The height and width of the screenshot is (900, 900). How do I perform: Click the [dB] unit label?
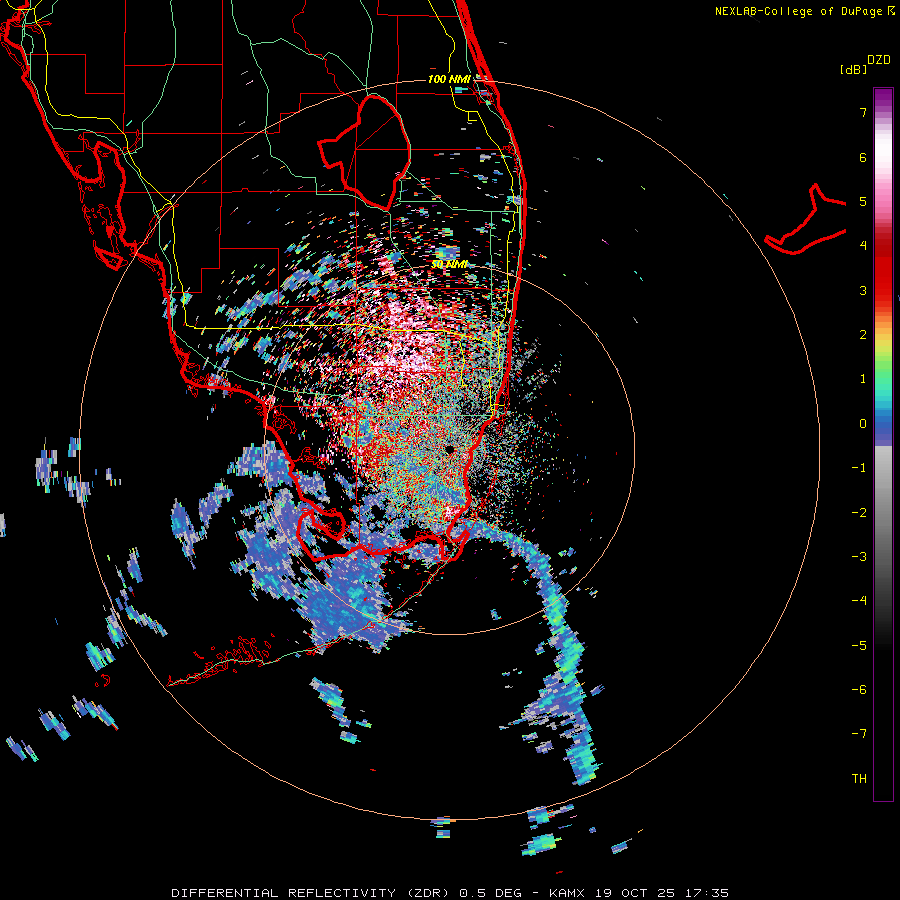854,69
